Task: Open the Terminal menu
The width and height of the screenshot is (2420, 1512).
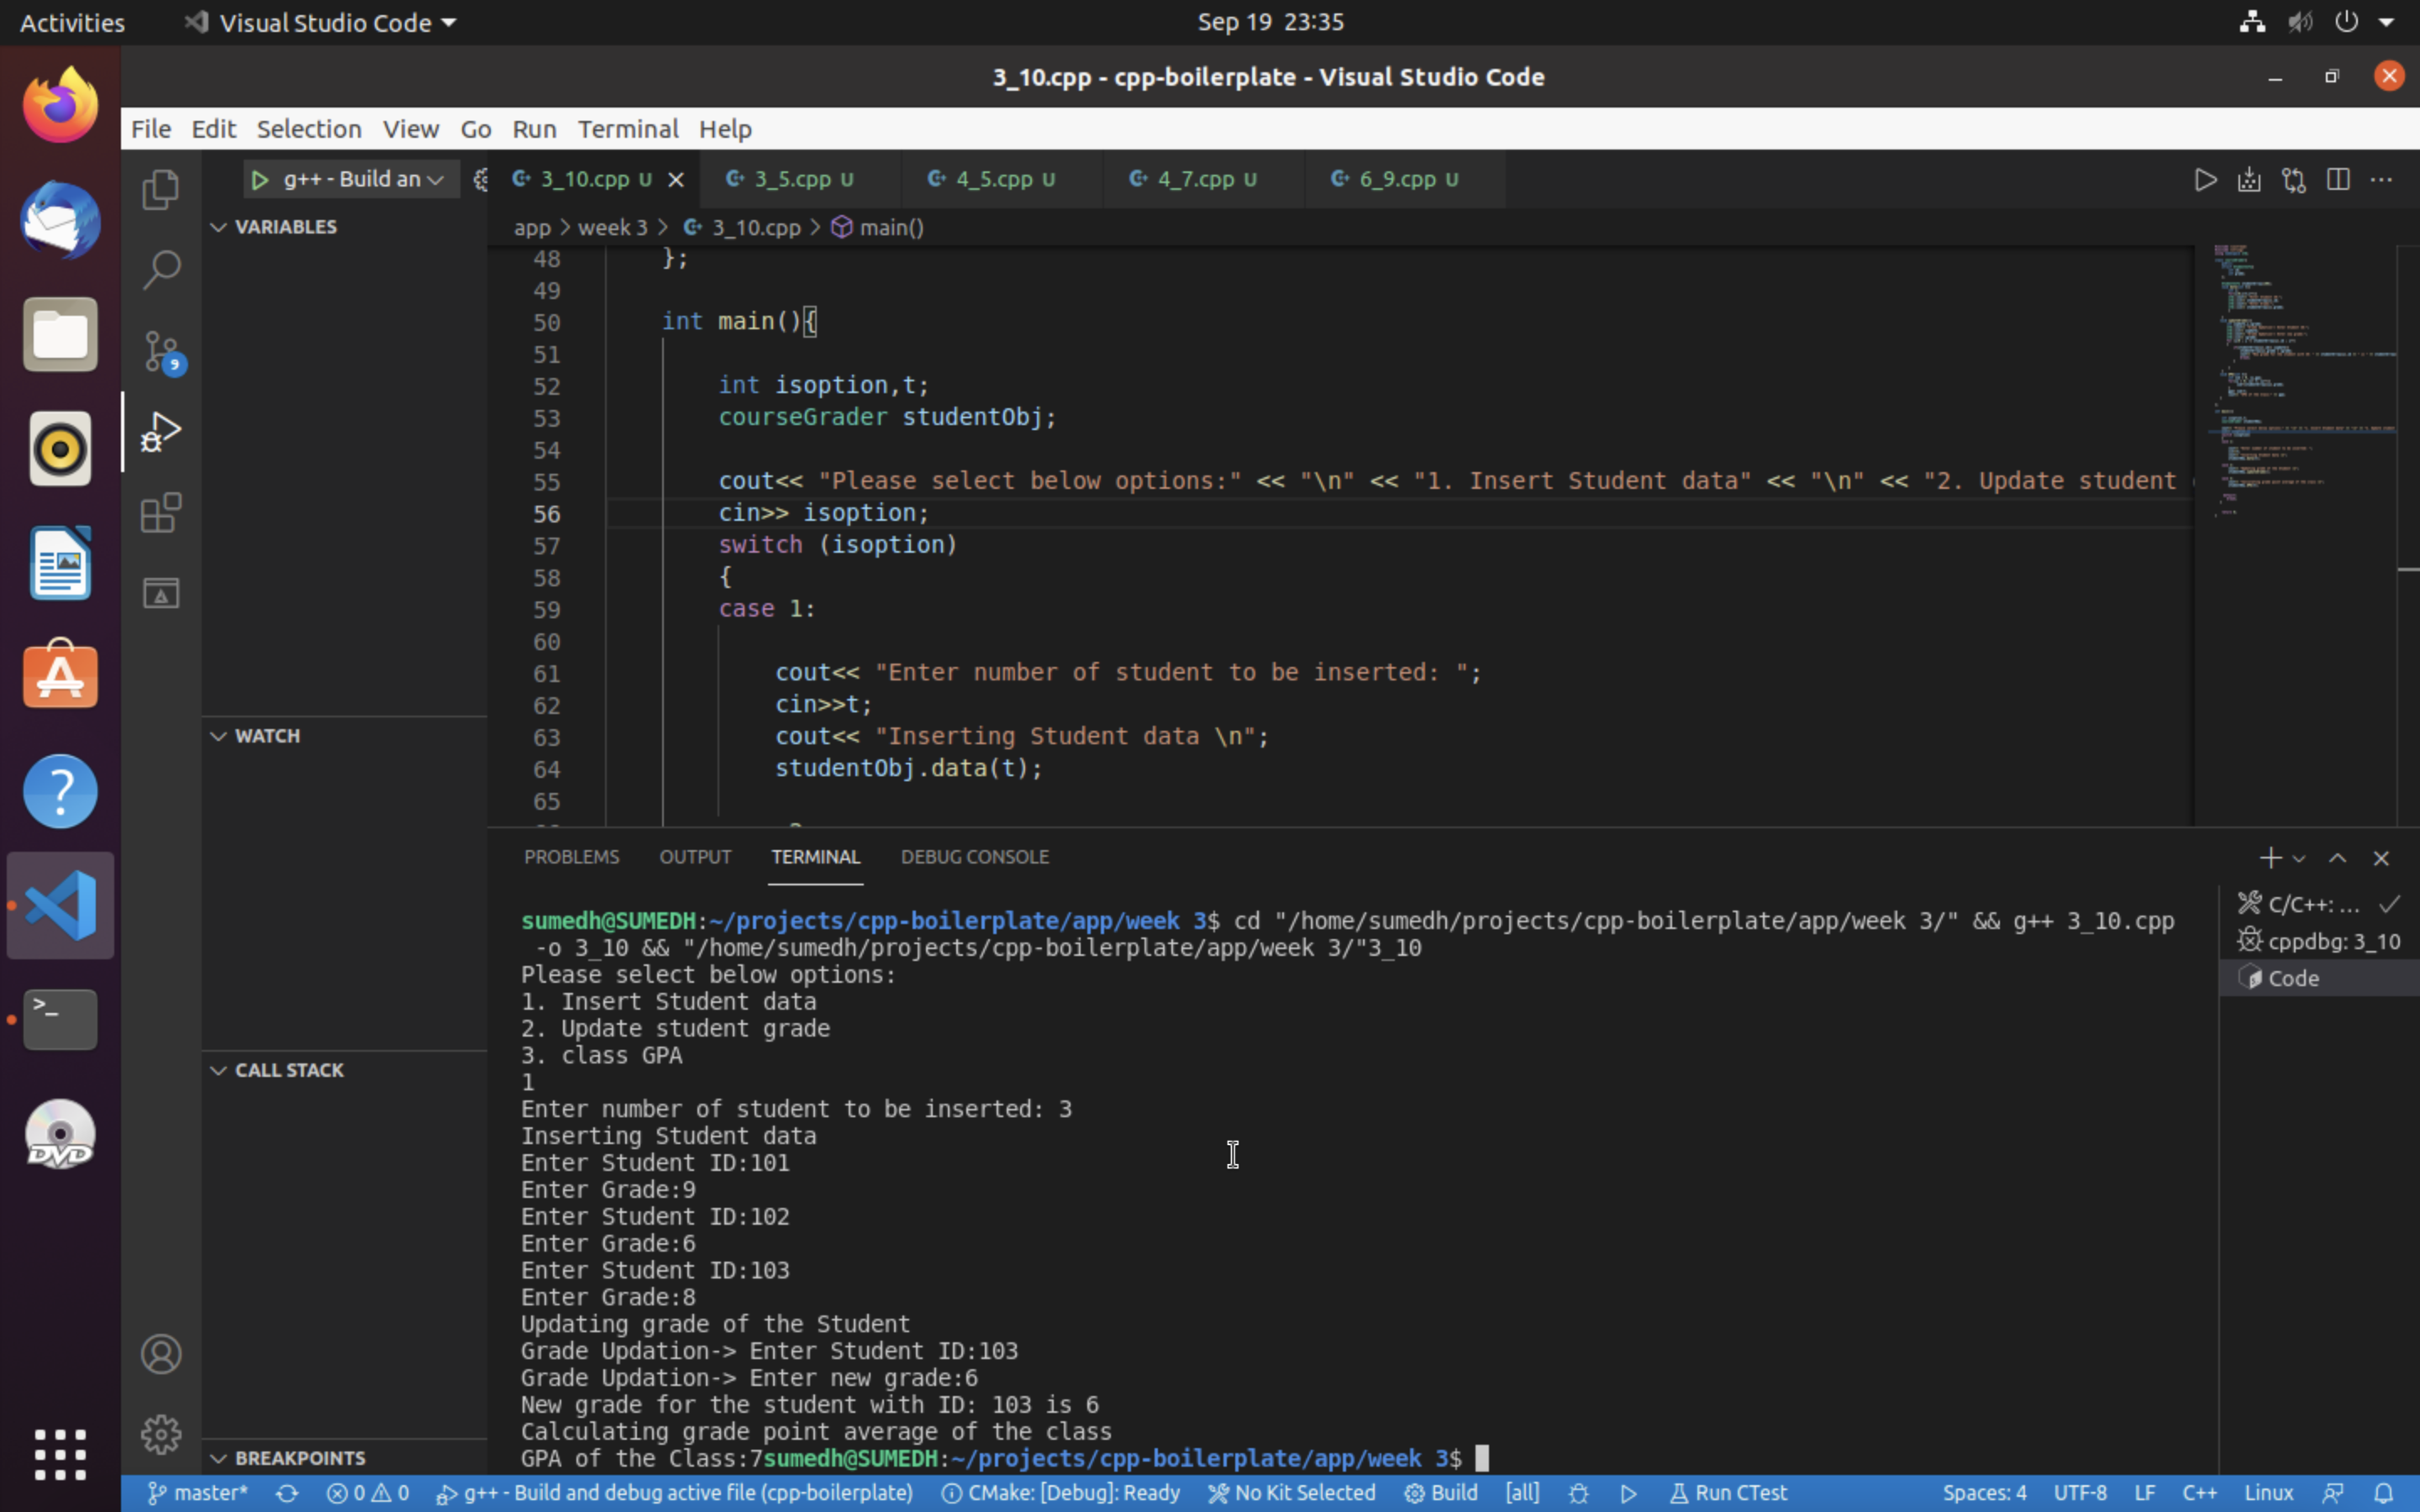Action: (628, 129)
